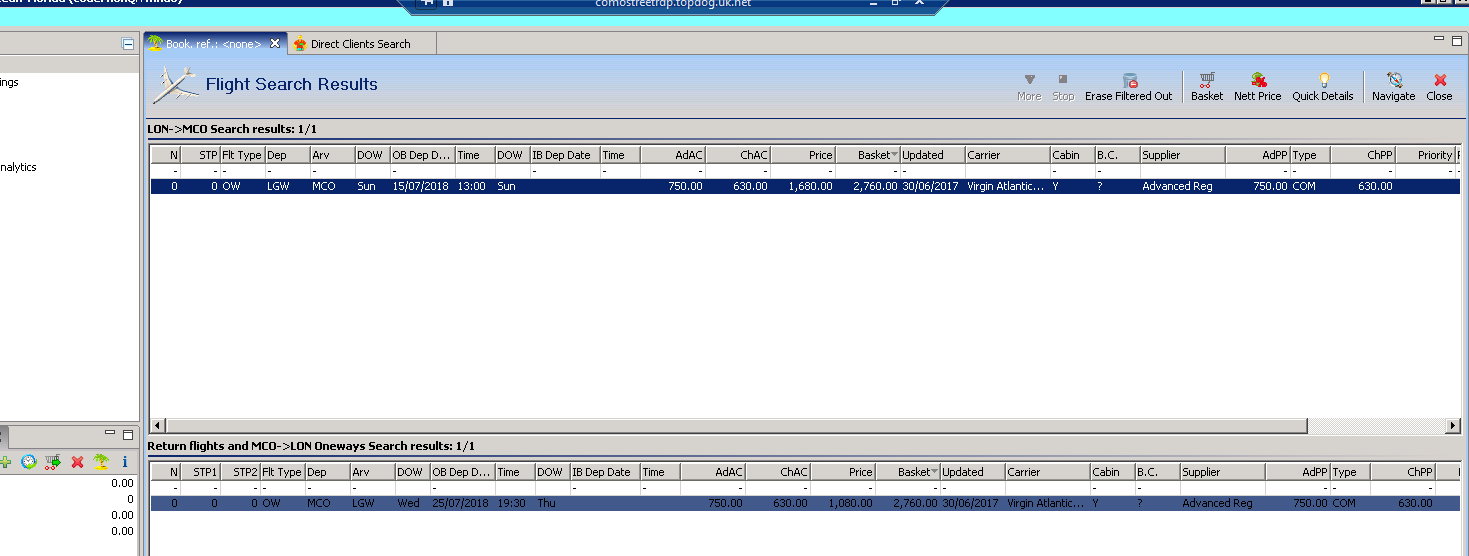Click STP1 header in return flights table

tap(200, 472)
